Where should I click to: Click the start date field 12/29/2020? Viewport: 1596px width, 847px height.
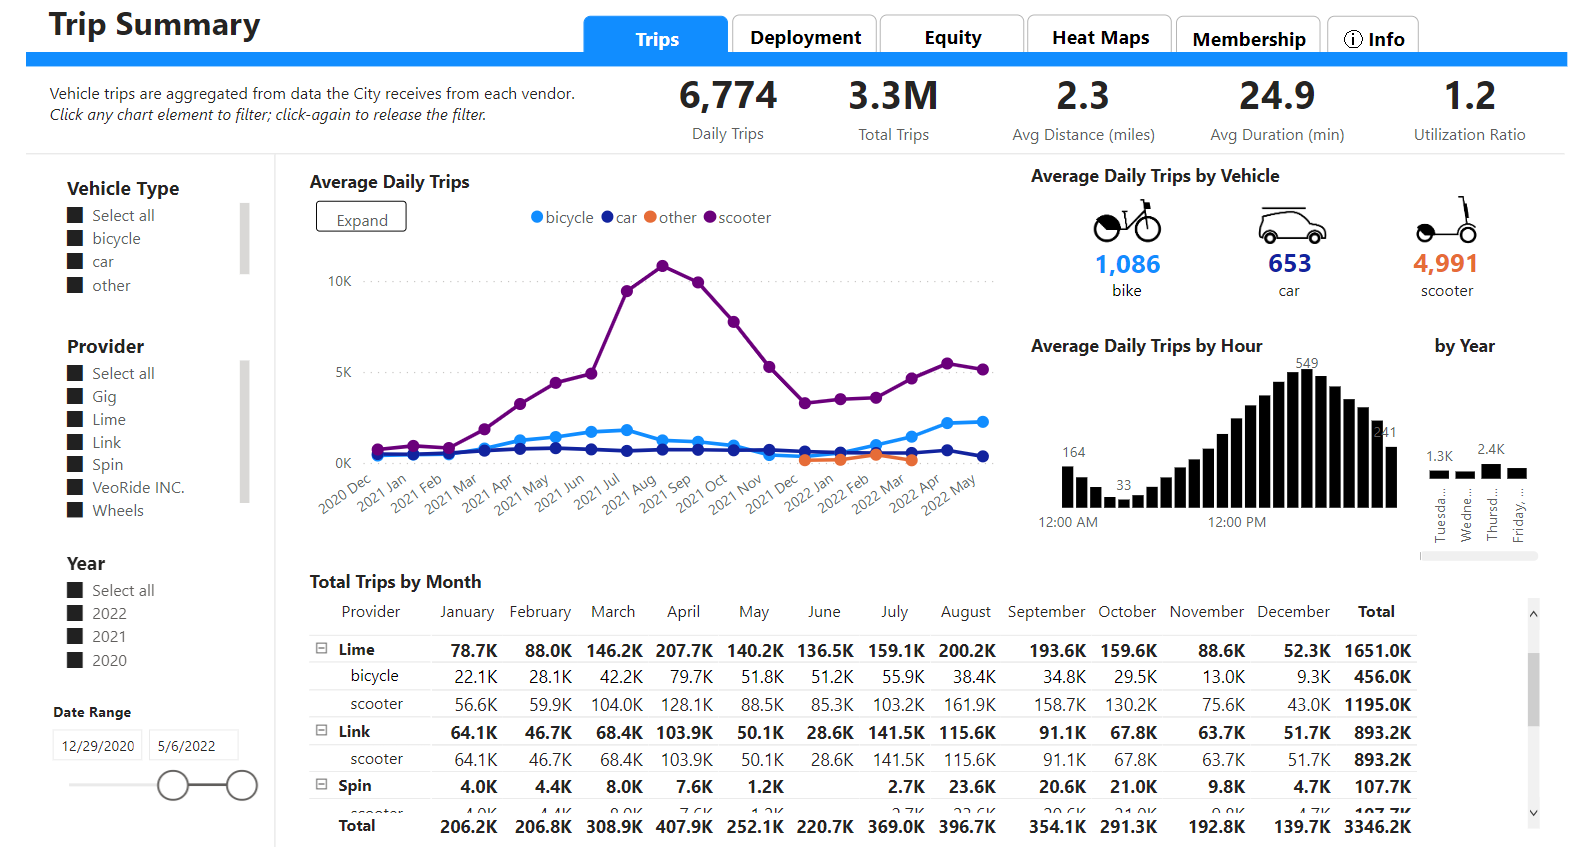tap(98, 746)
